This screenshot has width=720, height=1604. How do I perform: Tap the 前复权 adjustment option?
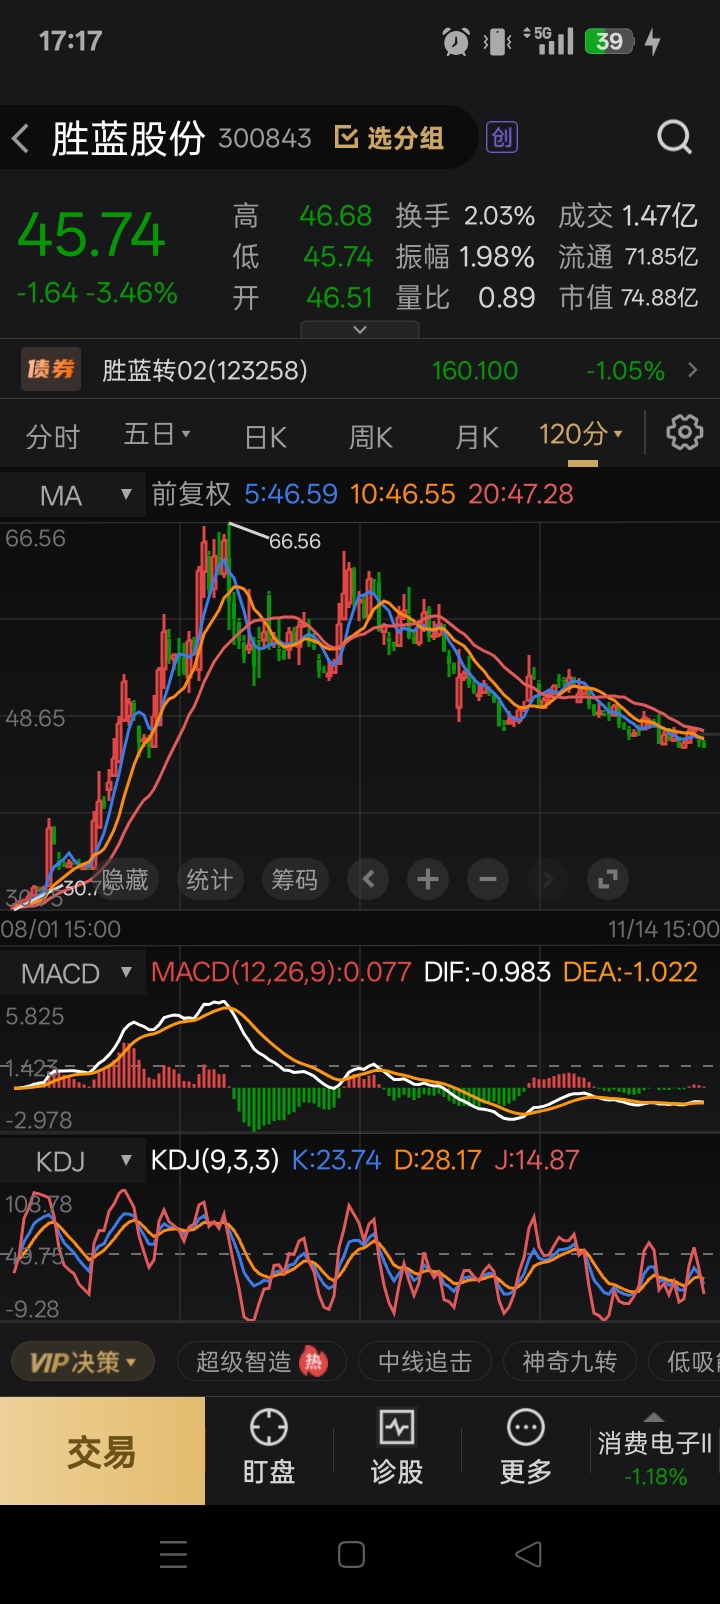[191, 494]
